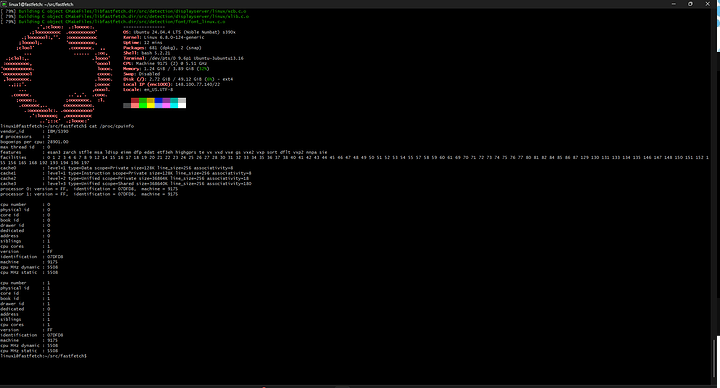This screenshot has height=388, width=720.
Task: Click the '# processors : 2' line
Action: point(25,136)
